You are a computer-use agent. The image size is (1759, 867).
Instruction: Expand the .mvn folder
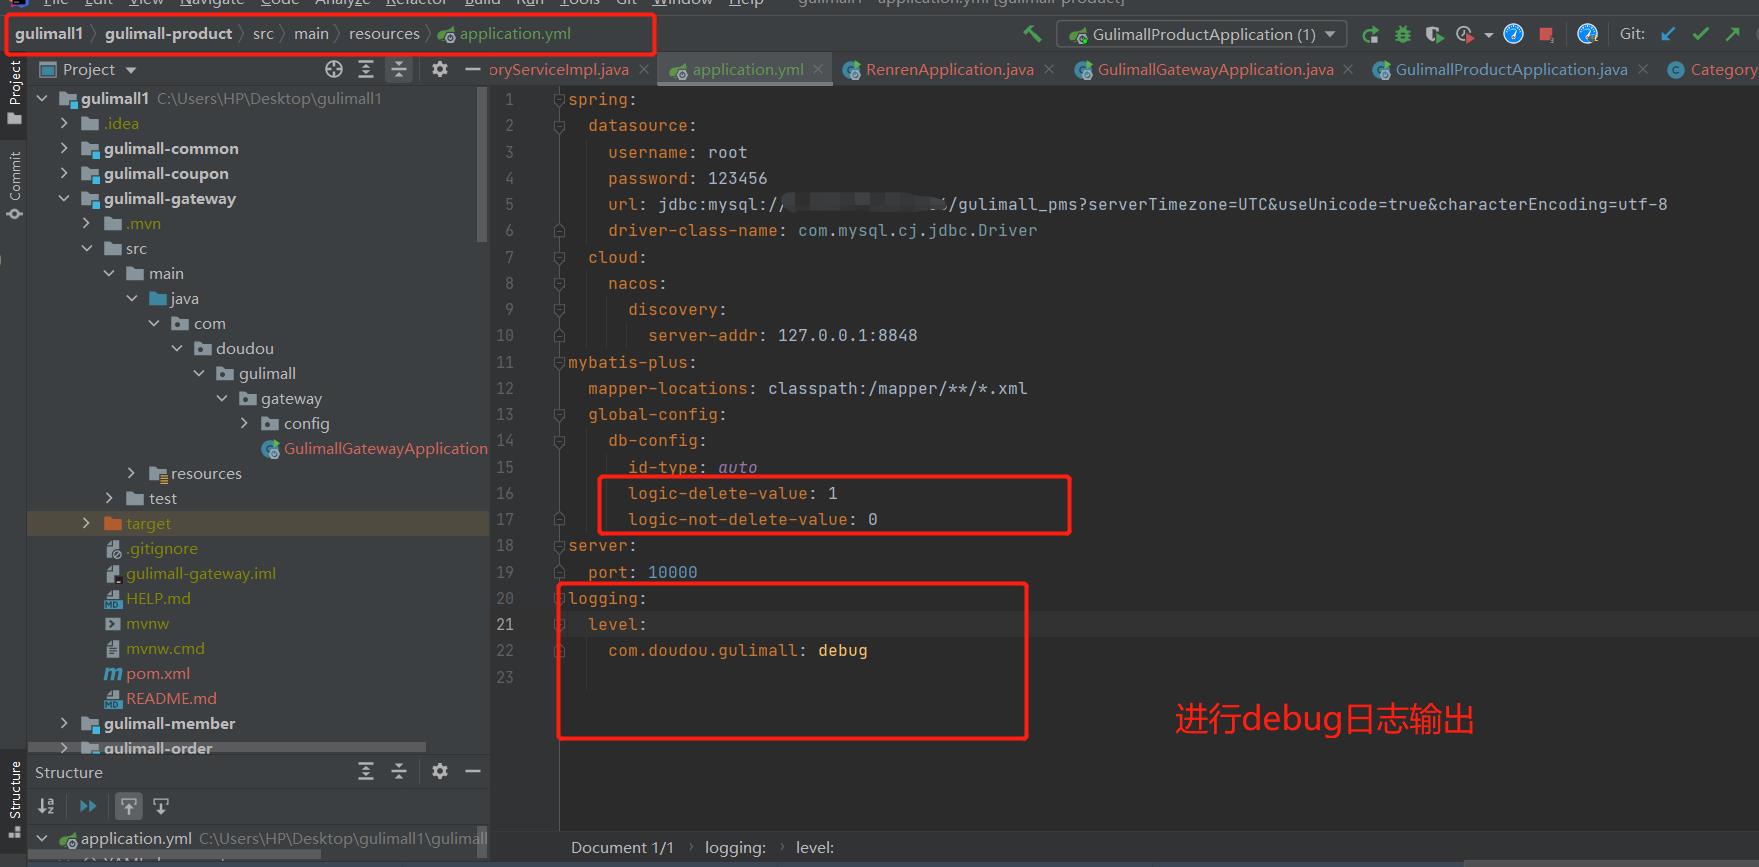(x=86, y=223)
